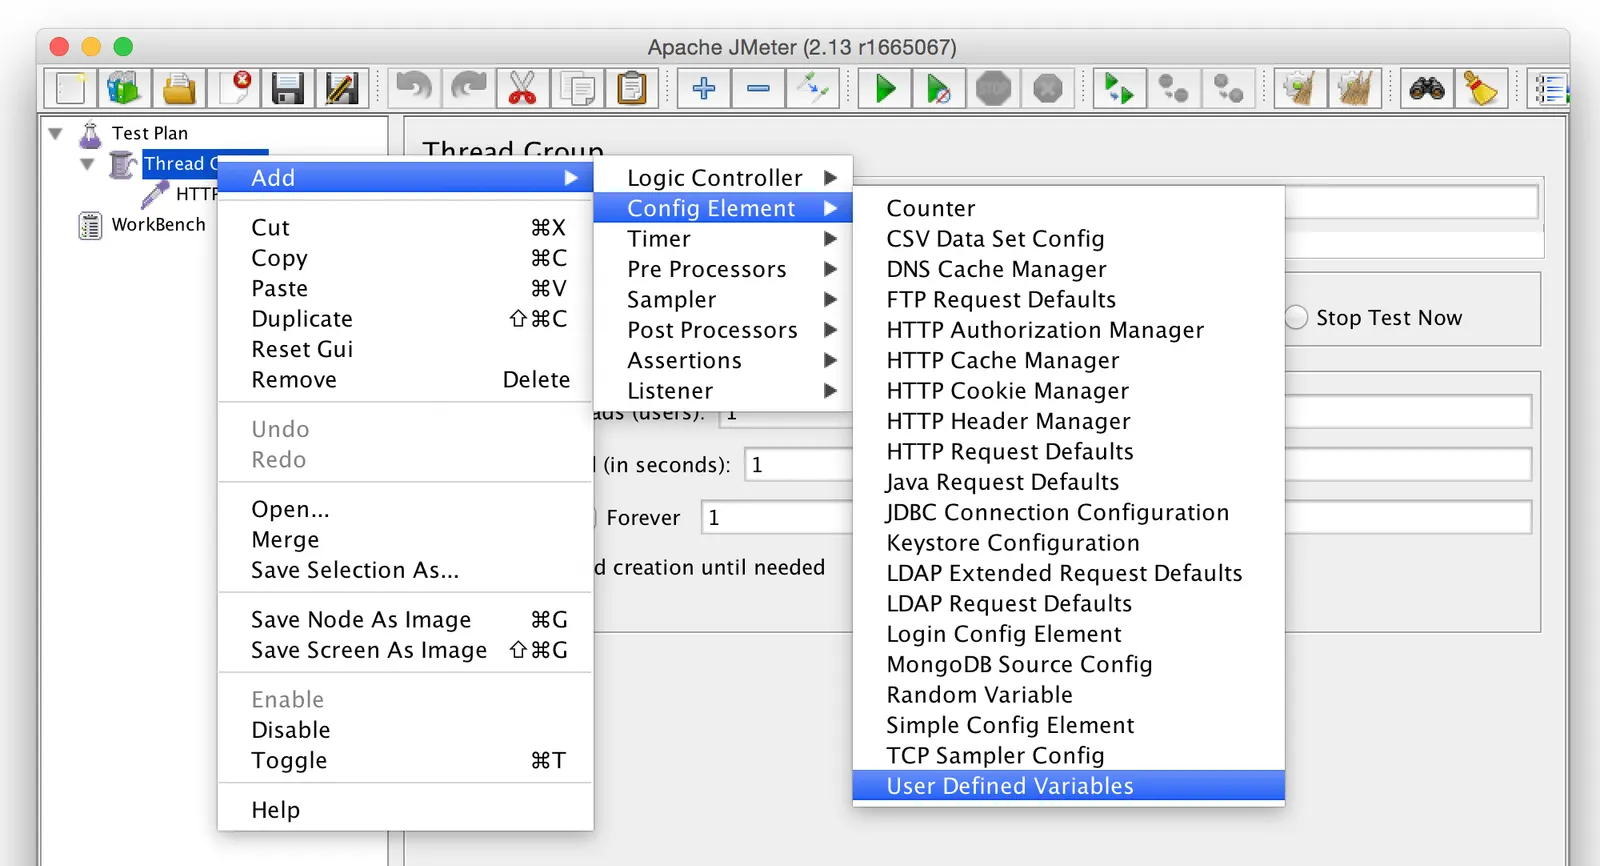Choose Duplicate in context menu
This screenshot has height=866, width=1600.
click(405, 319)
